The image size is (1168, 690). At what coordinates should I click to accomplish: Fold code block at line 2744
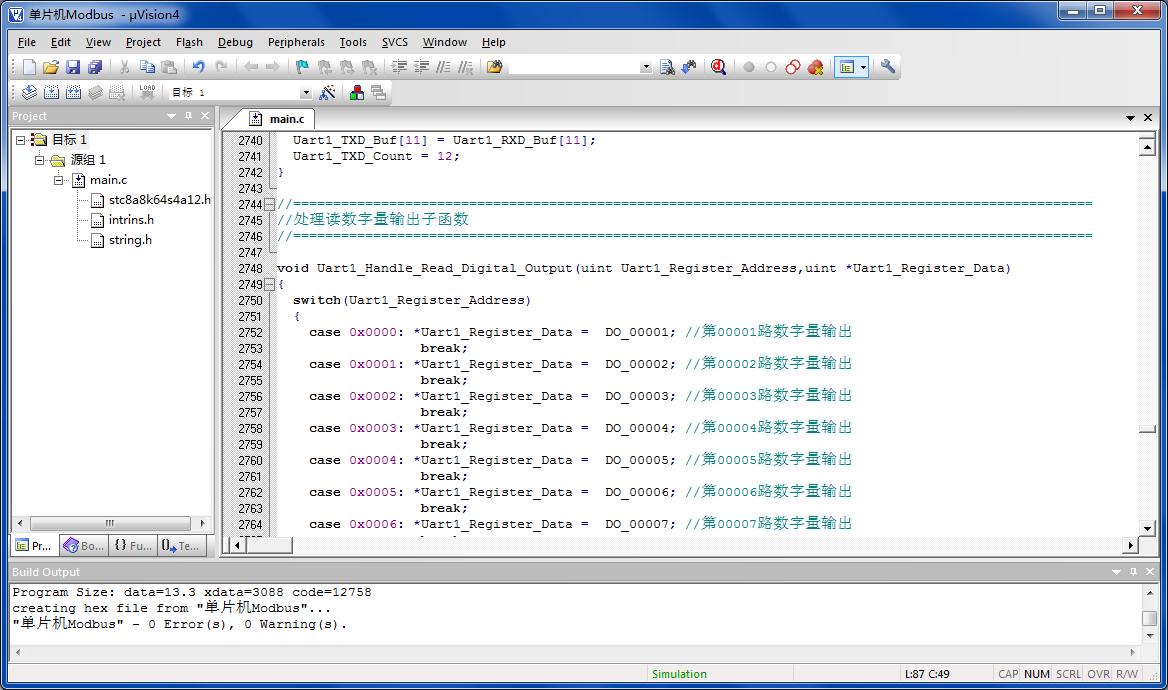click(270, 204)
